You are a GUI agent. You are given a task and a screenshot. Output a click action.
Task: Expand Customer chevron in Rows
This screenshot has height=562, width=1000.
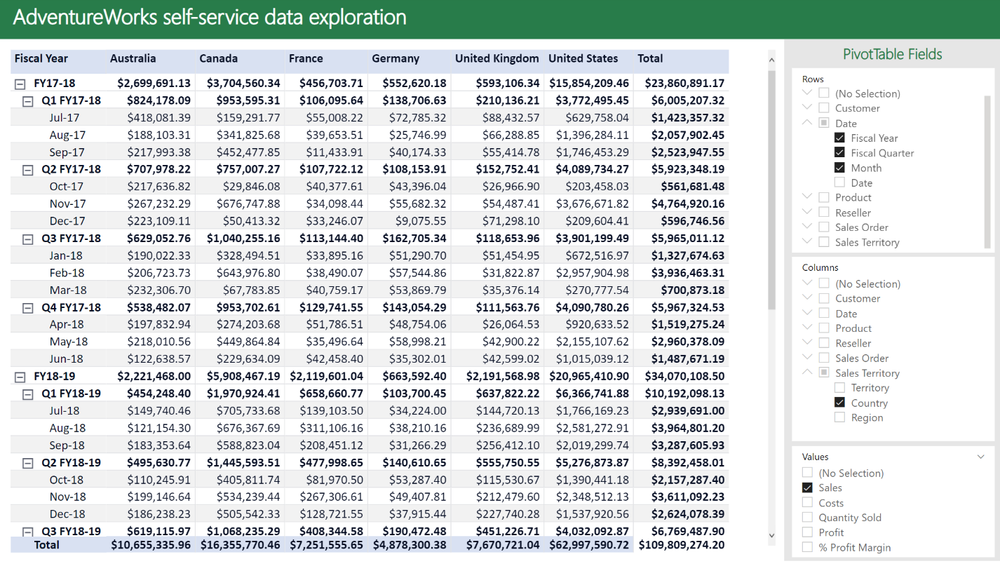(x=807, y=107)
